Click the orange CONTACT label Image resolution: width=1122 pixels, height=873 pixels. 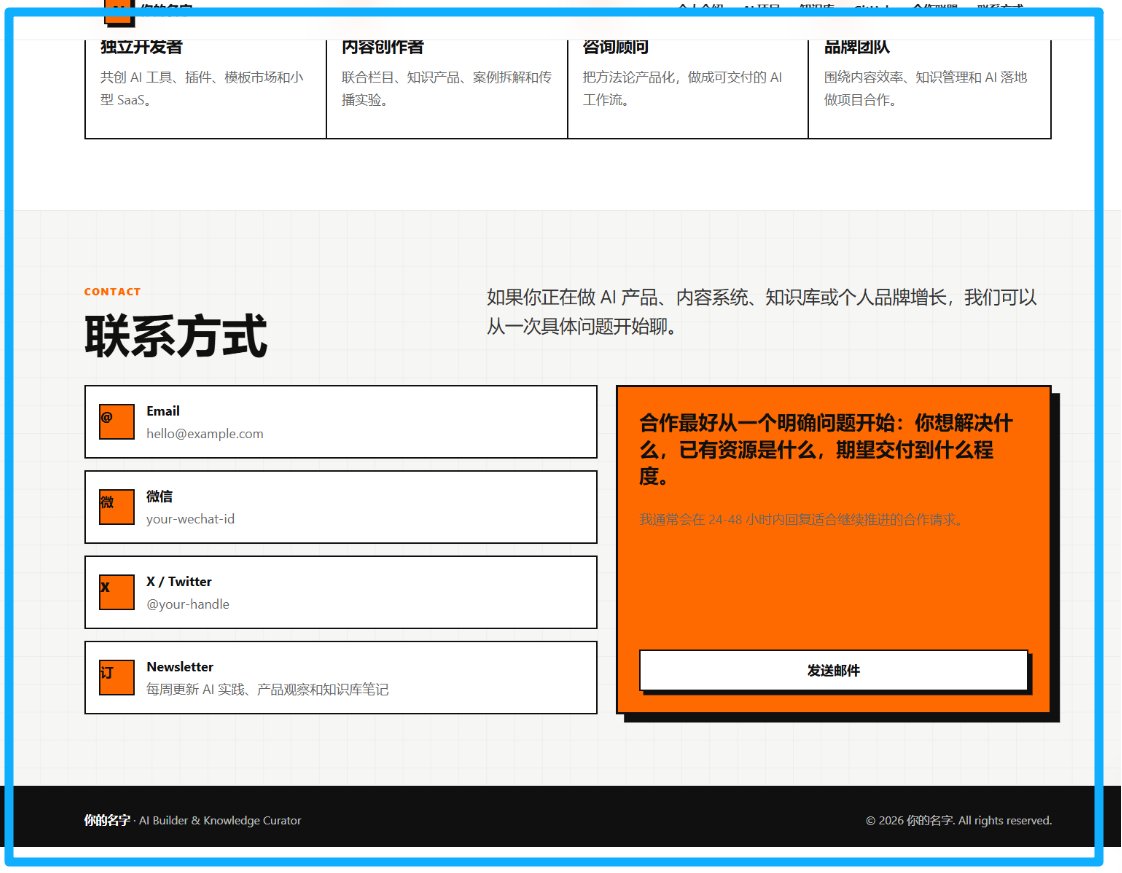click(112, 292)
